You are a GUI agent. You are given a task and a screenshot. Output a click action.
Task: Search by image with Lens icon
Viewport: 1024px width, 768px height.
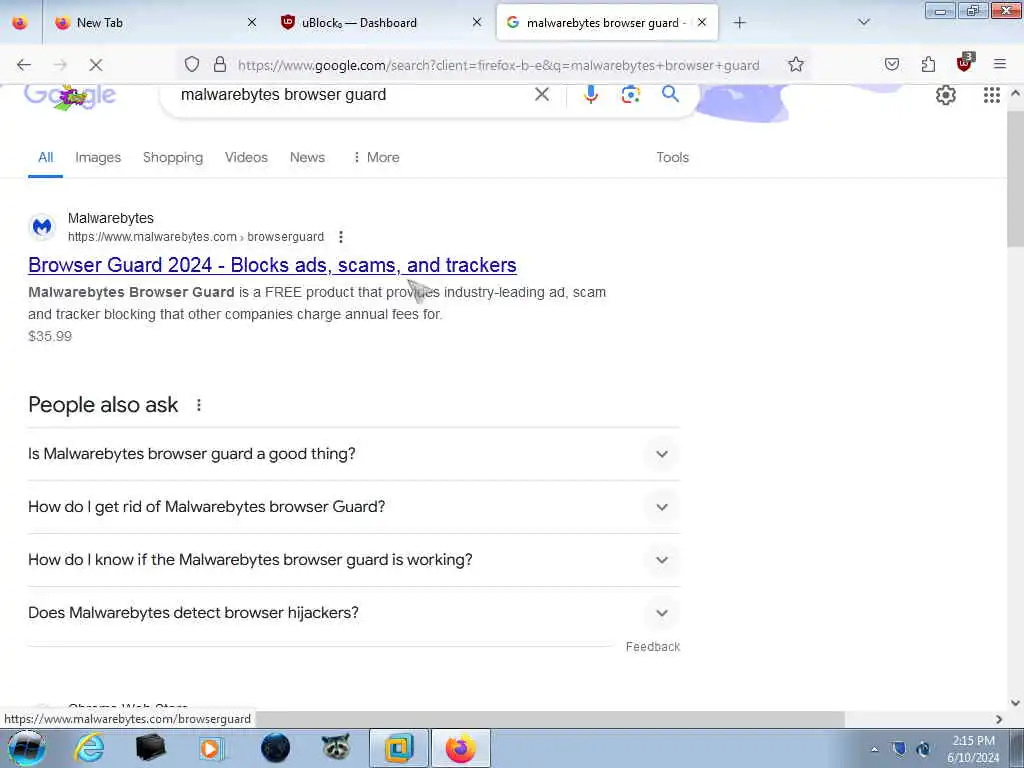(x=630, y=95)
